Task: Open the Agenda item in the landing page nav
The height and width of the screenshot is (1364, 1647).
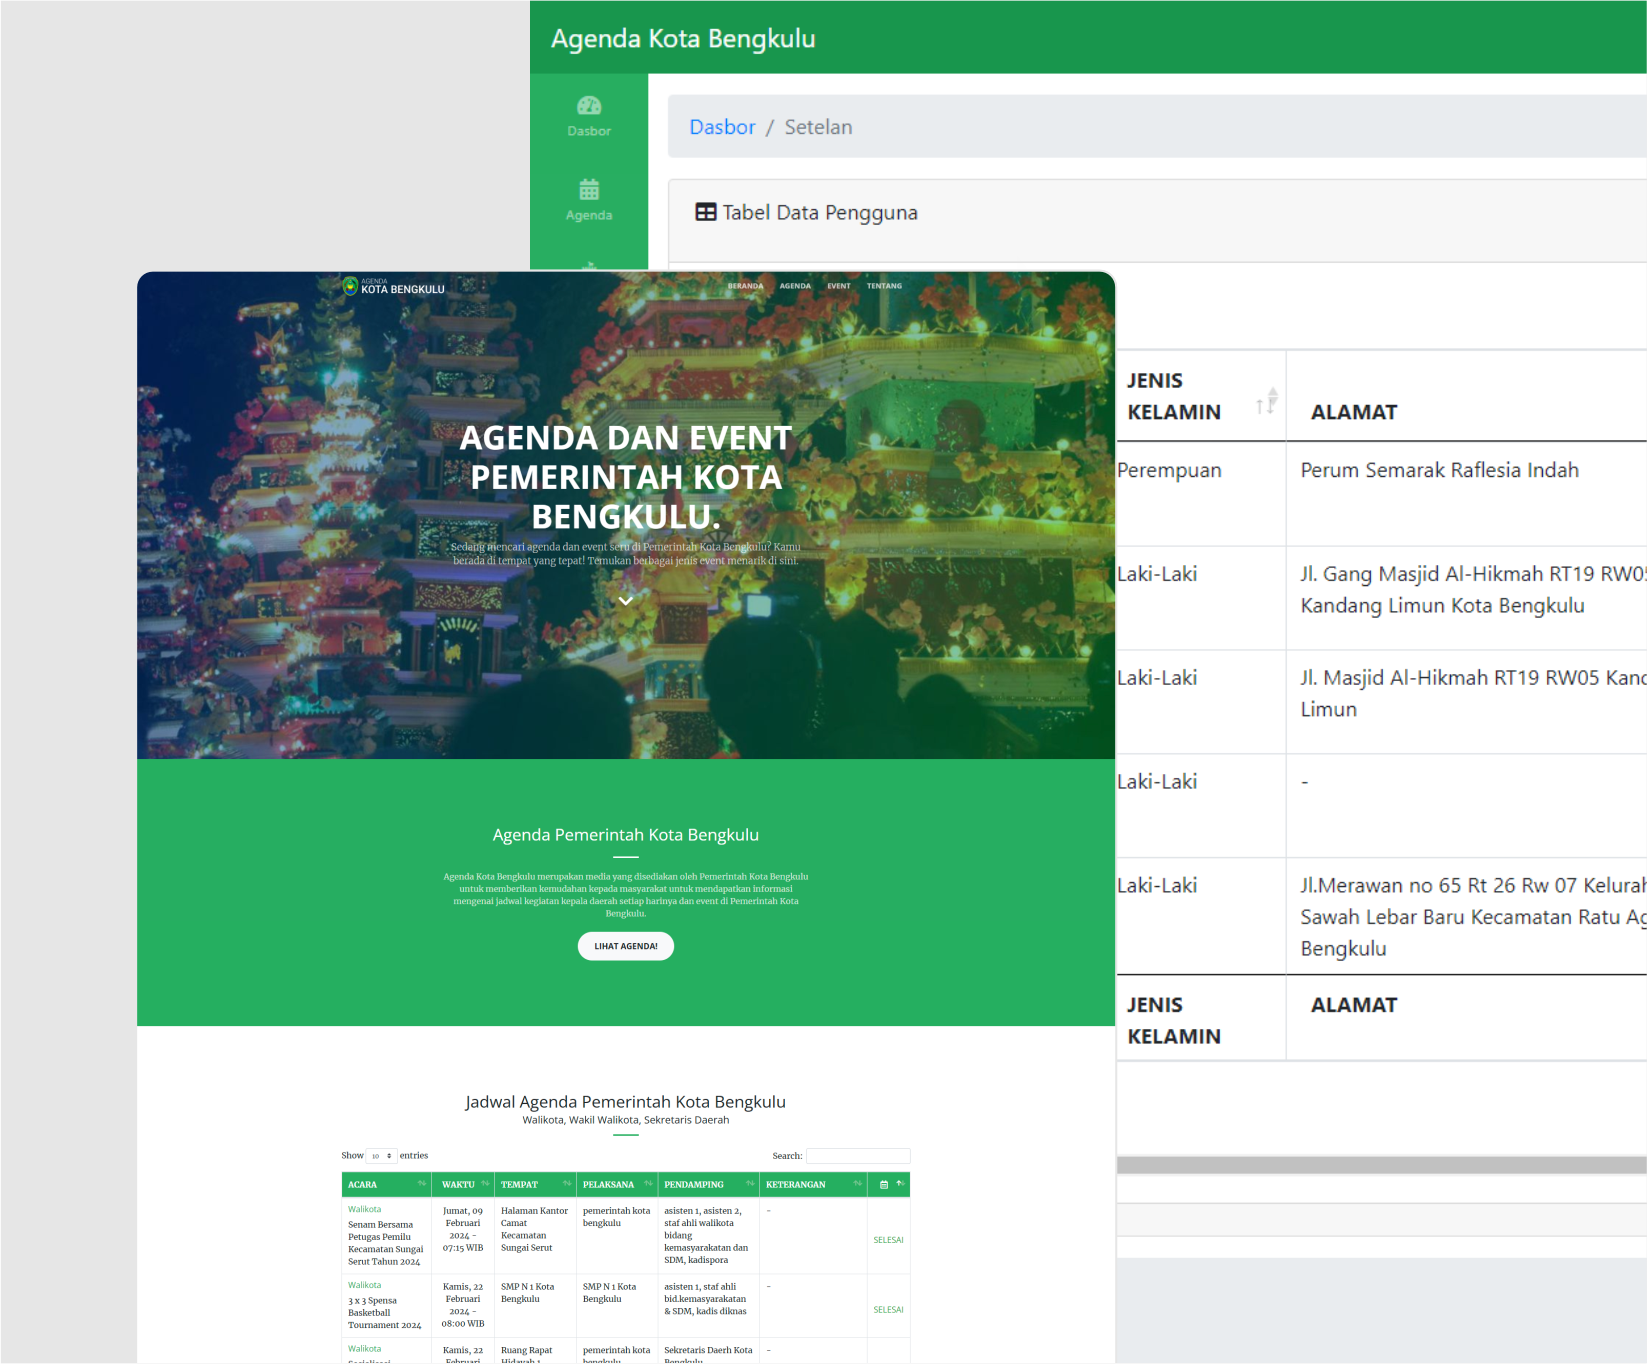Action: click(795, 286)
